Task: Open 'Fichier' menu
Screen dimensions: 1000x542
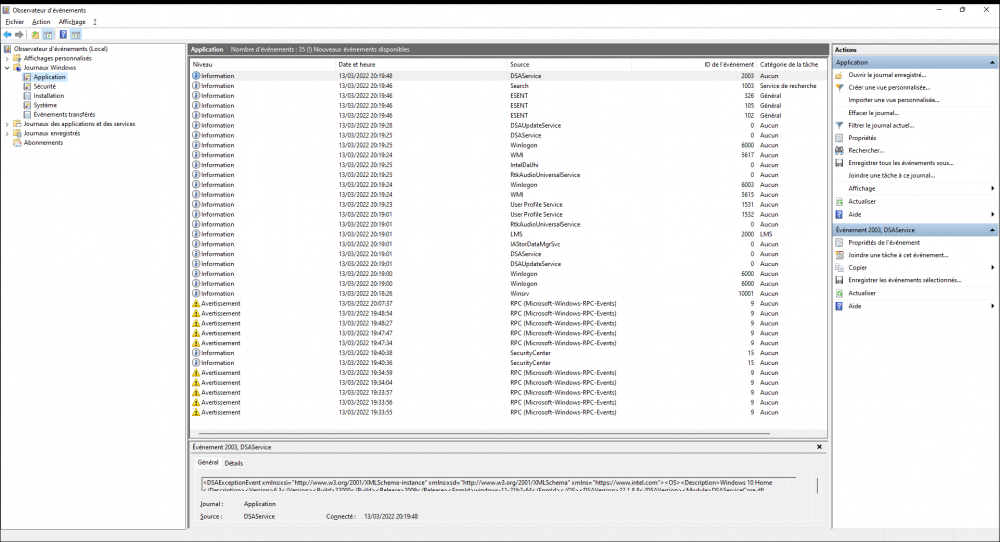Action: pos(14,22)
